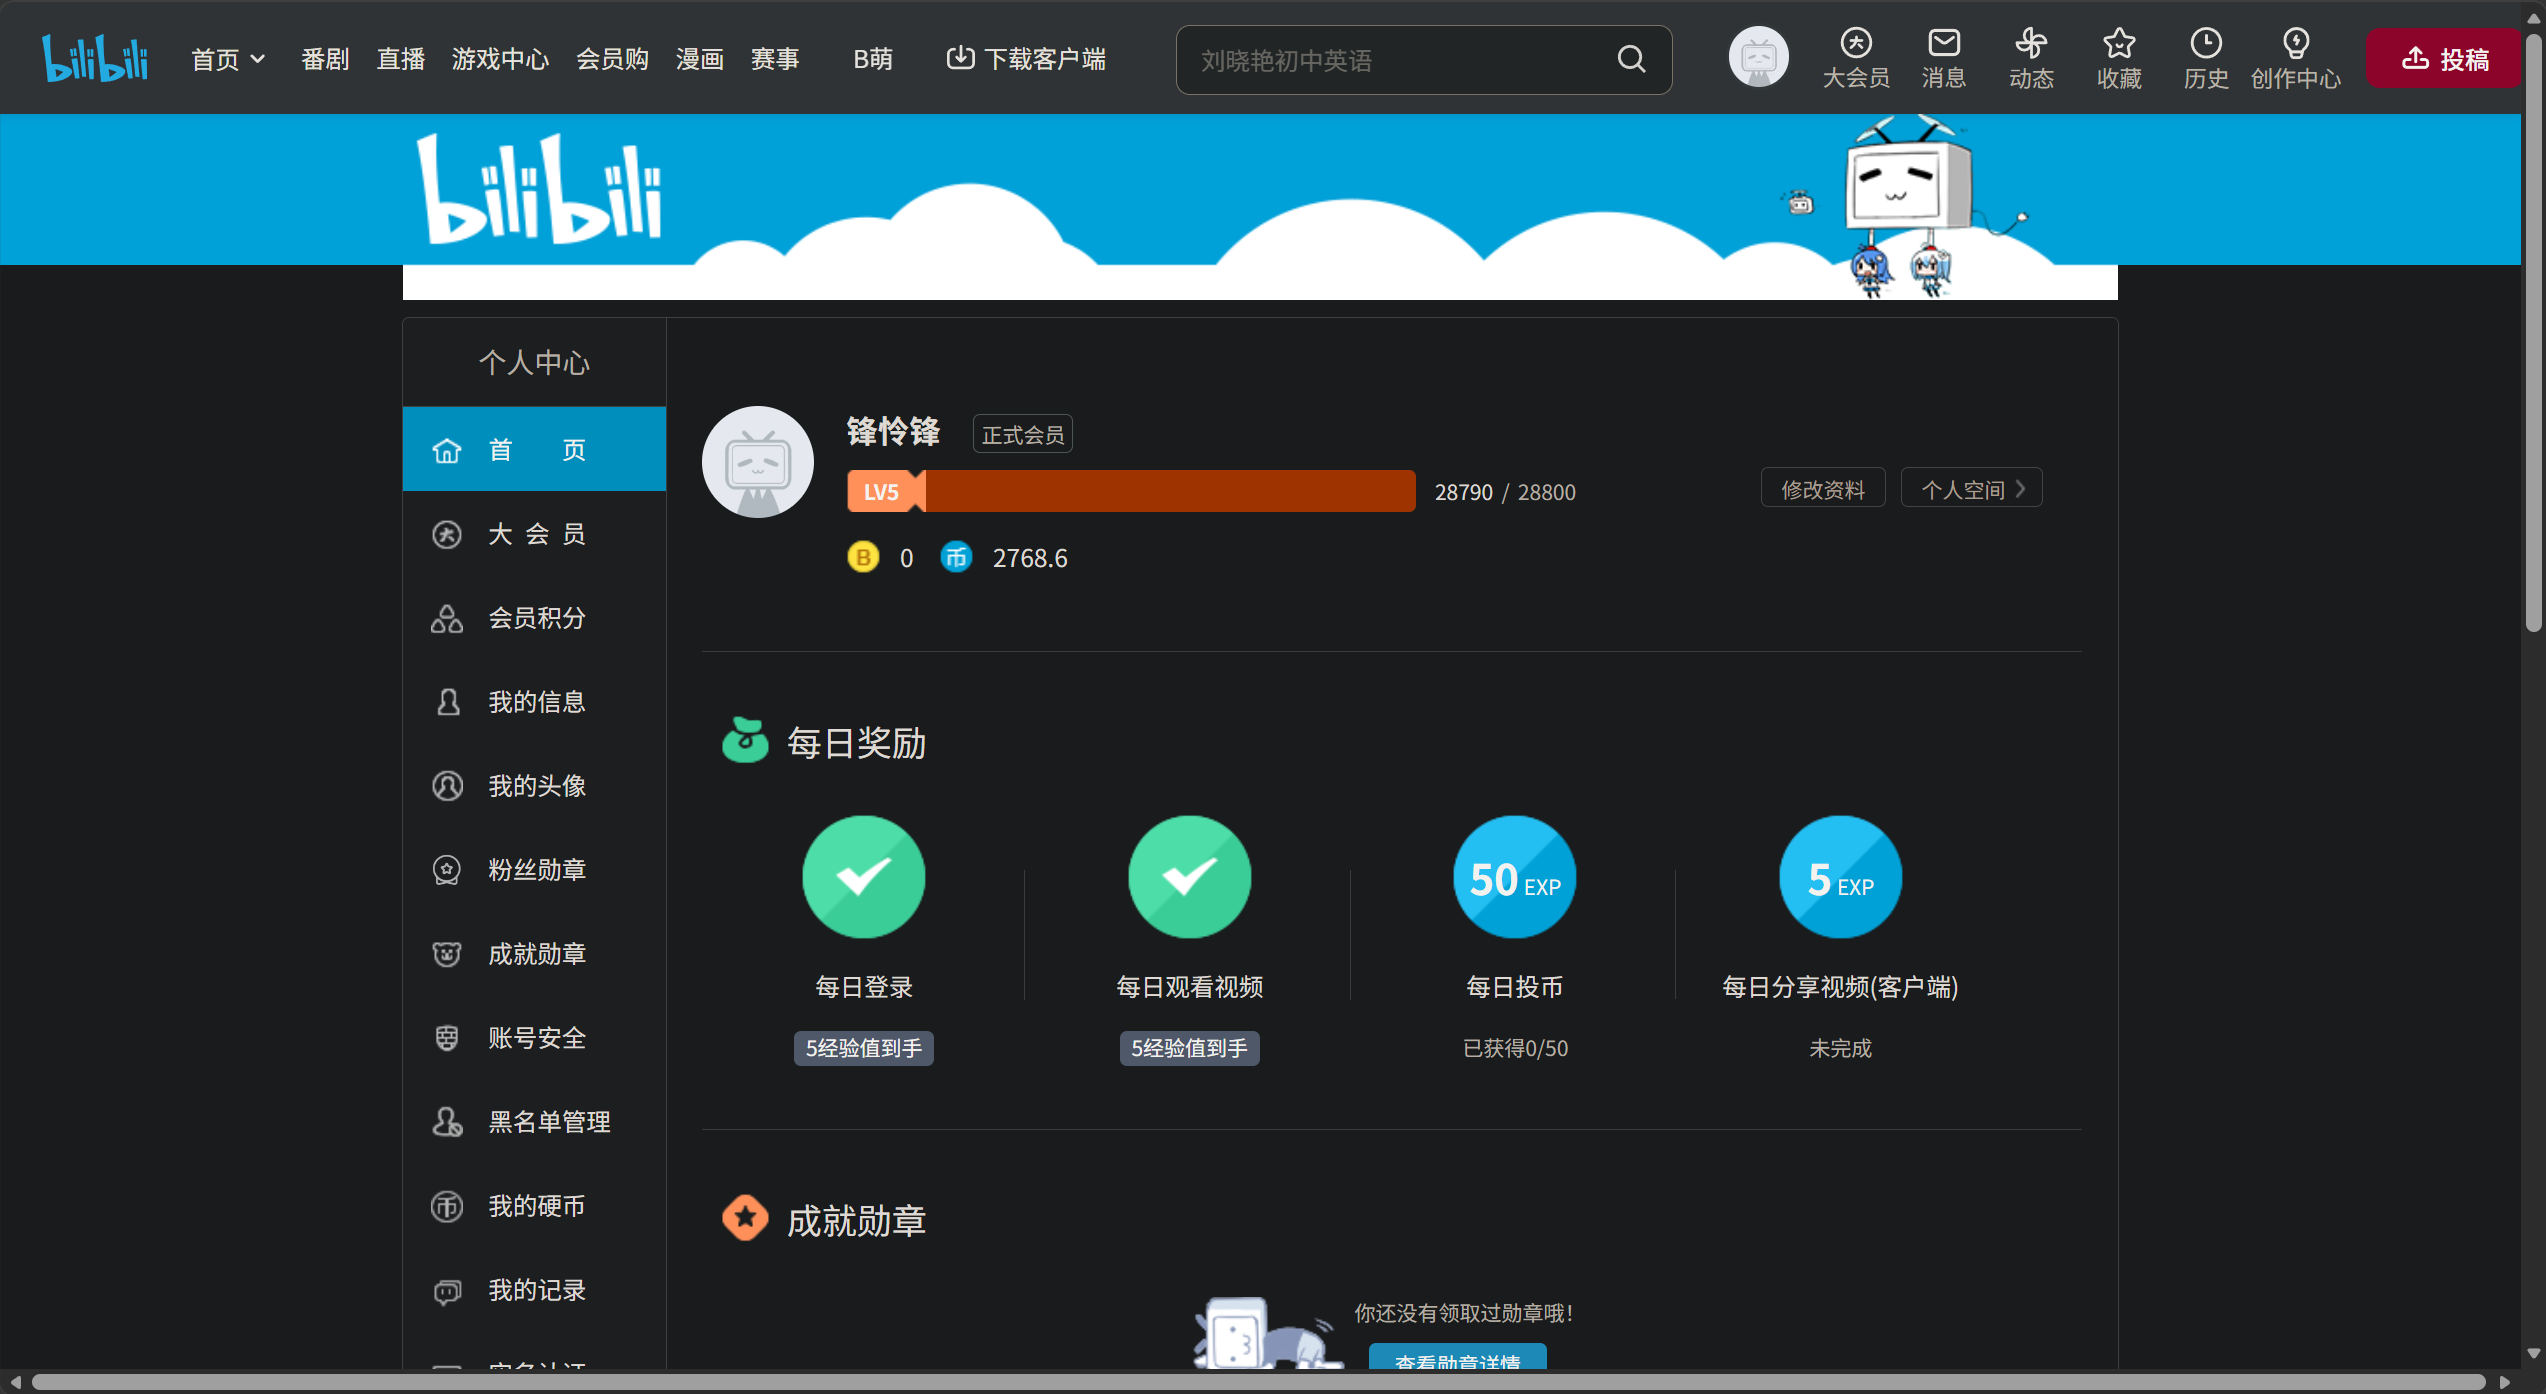Click the 每日投币 50 EXP badge
Viewport: 2546px width, 1394px height.
pyautogui.click(x=1514, y=877)
